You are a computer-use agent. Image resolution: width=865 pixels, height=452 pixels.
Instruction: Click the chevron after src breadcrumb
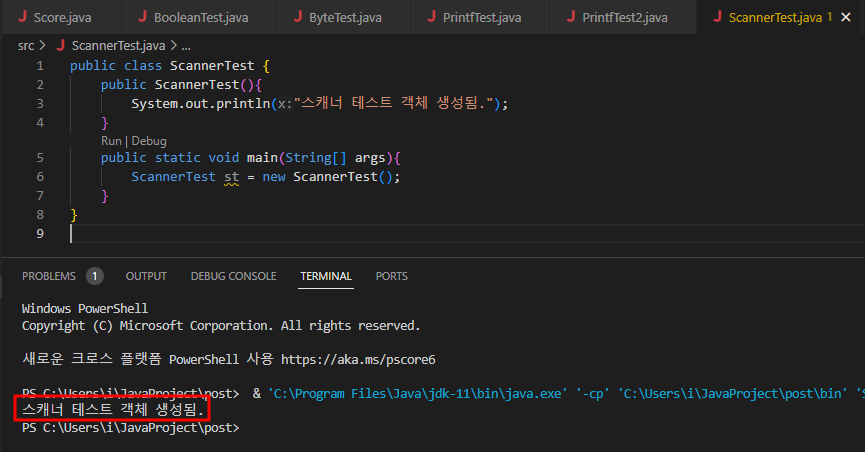[42, 45]
